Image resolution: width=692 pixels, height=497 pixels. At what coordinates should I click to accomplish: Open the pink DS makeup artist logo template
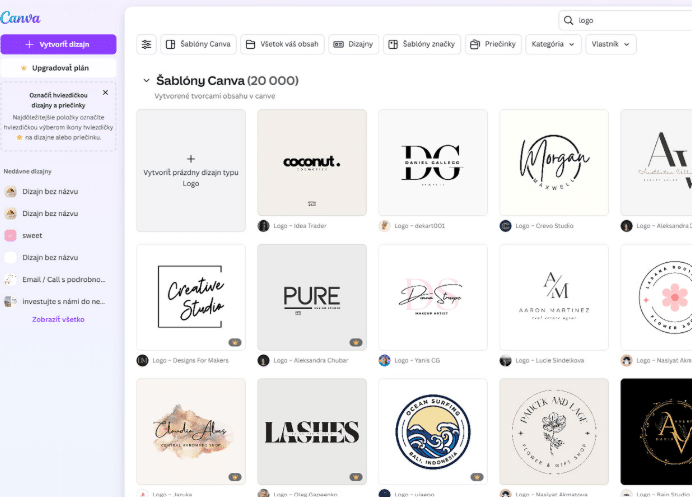(x=433, y=297)
